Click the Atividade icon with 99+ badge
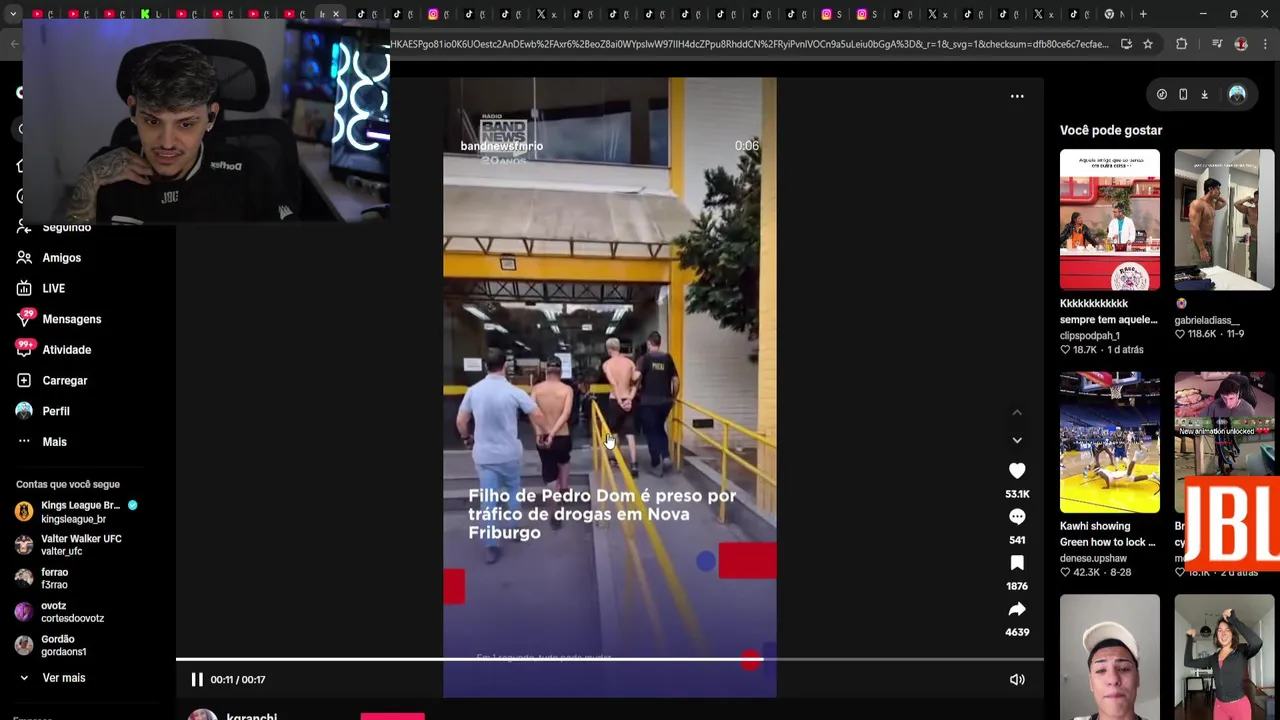 [x=25, y=349]
